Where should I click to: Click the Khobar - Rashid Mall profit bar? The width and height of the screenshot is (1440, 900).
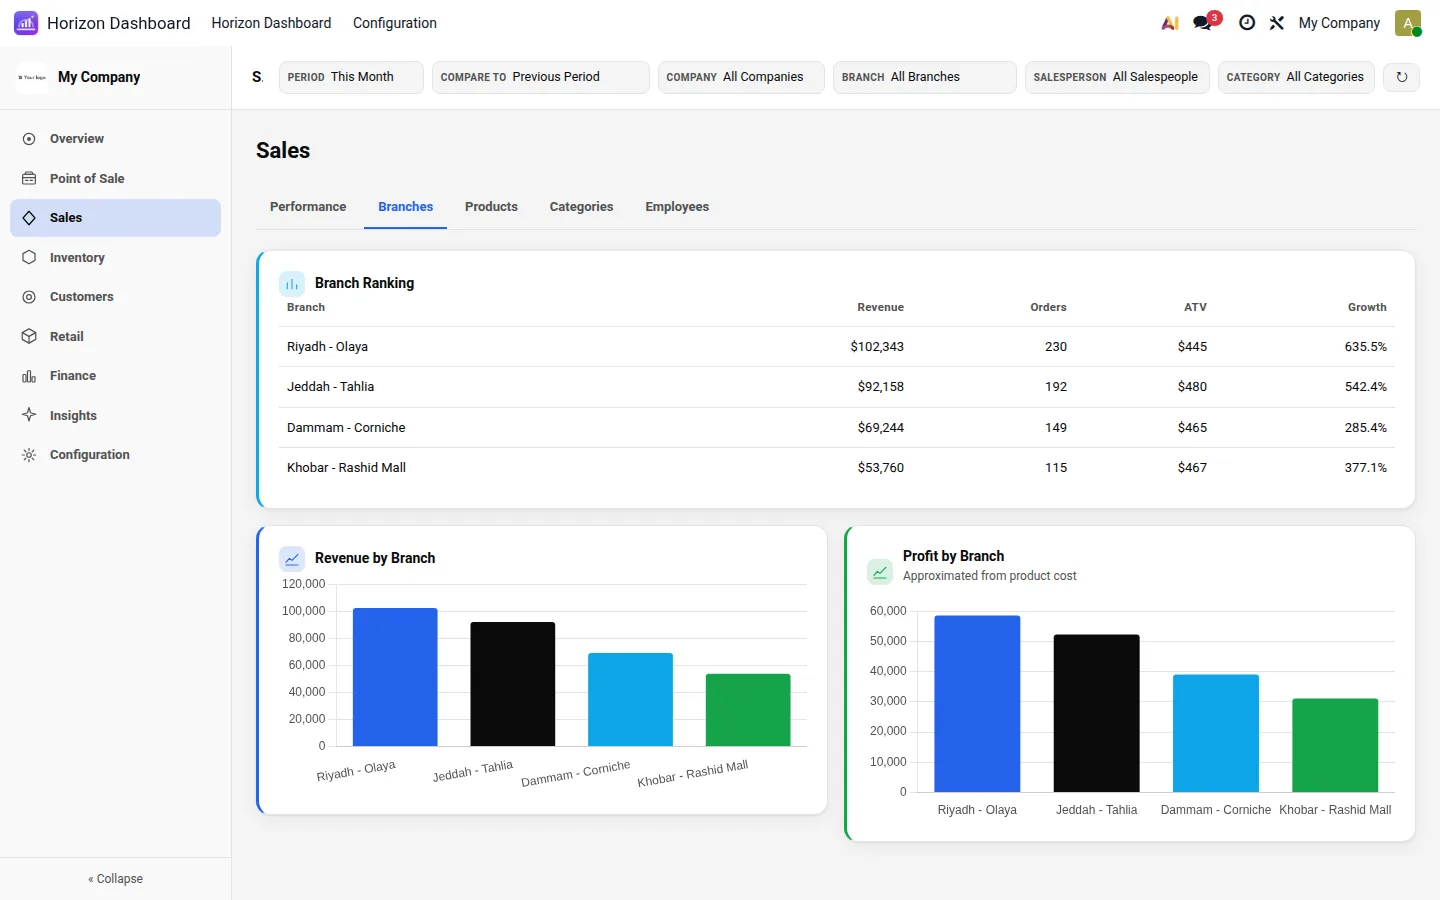tap(1335, 745)
